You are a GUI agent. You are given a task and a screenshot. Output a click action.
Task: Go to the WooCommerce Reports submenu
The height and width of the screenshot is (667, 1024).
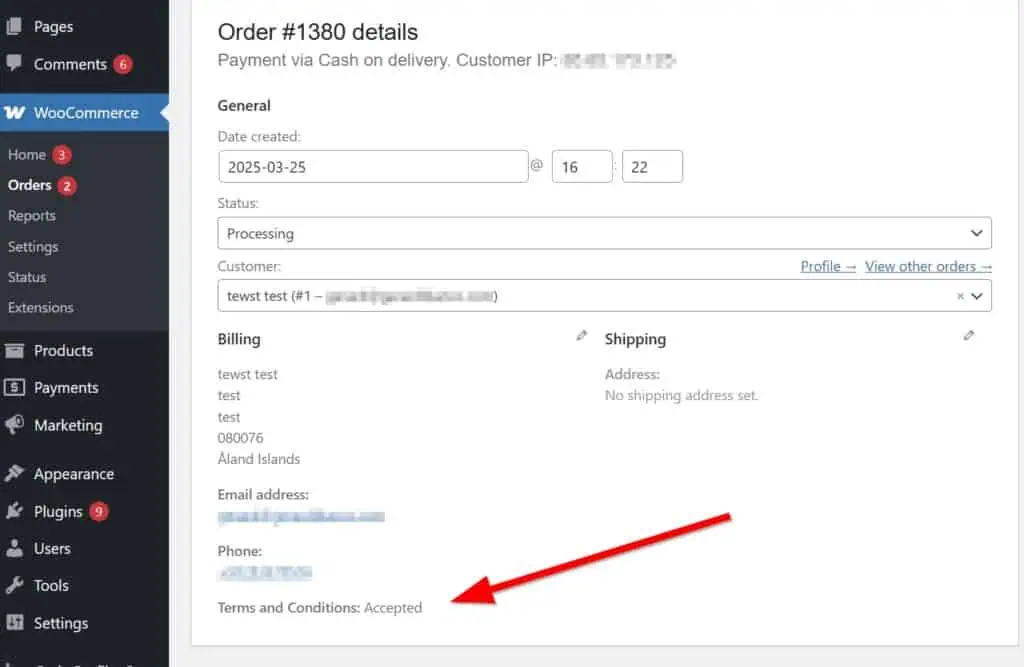[x=32, y=216]
